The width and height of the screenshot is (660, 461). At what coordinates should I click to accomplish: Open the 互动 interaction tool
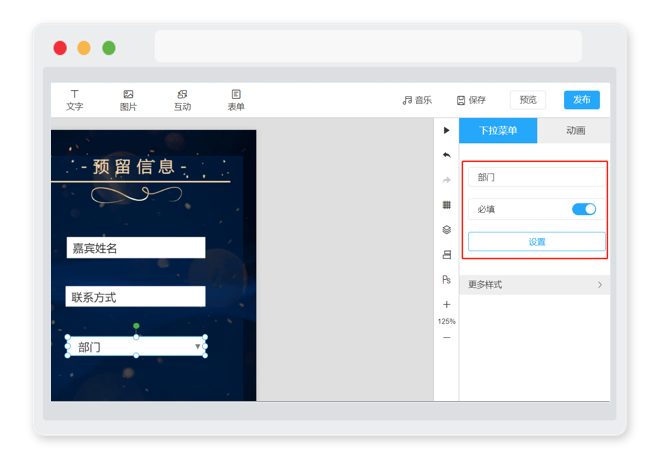coord(182,100)
